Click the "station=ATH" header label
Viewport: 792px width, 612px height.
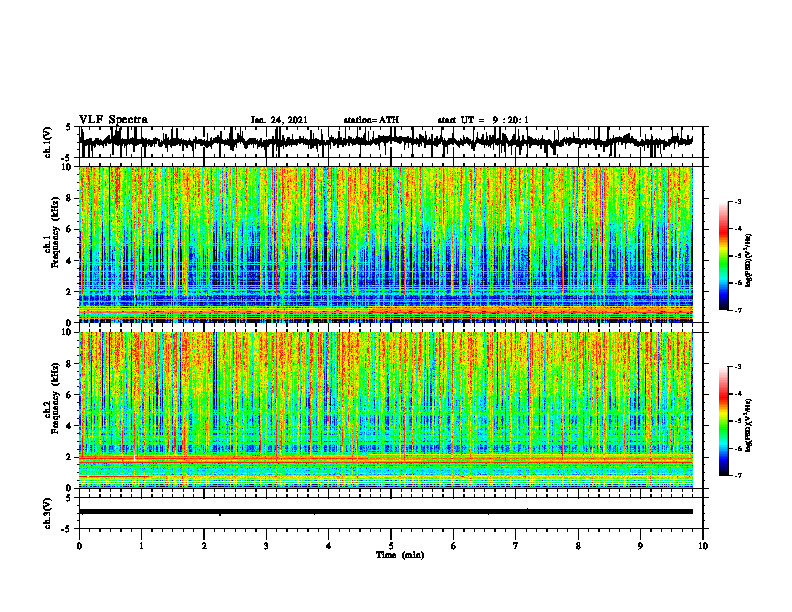[x=371, y=120]
